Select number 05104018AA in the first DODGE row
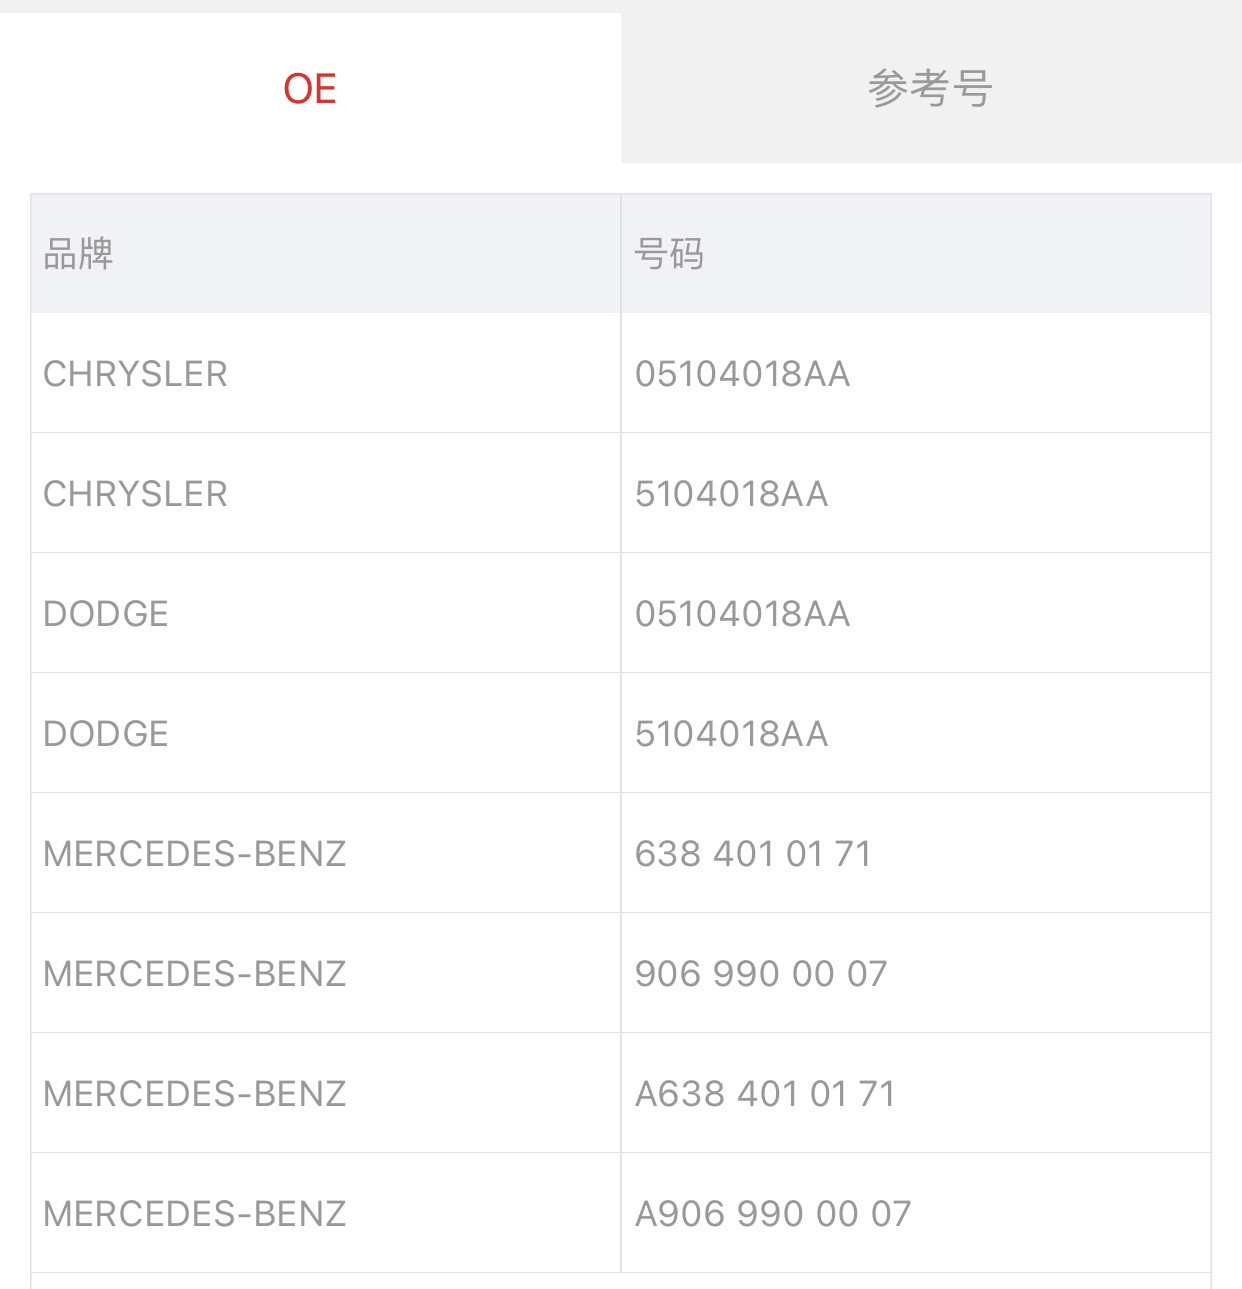Viewport: 1242px width, 1289px height. [x=742, y=614]
